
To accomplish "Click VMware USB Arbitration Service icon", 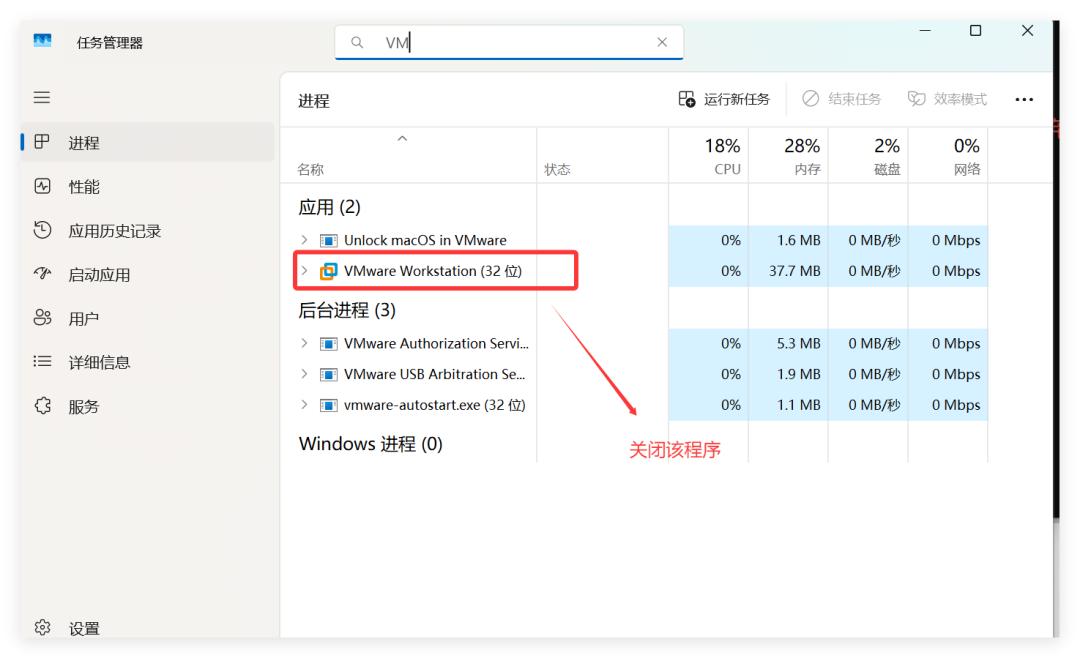I will pos(329,375).
